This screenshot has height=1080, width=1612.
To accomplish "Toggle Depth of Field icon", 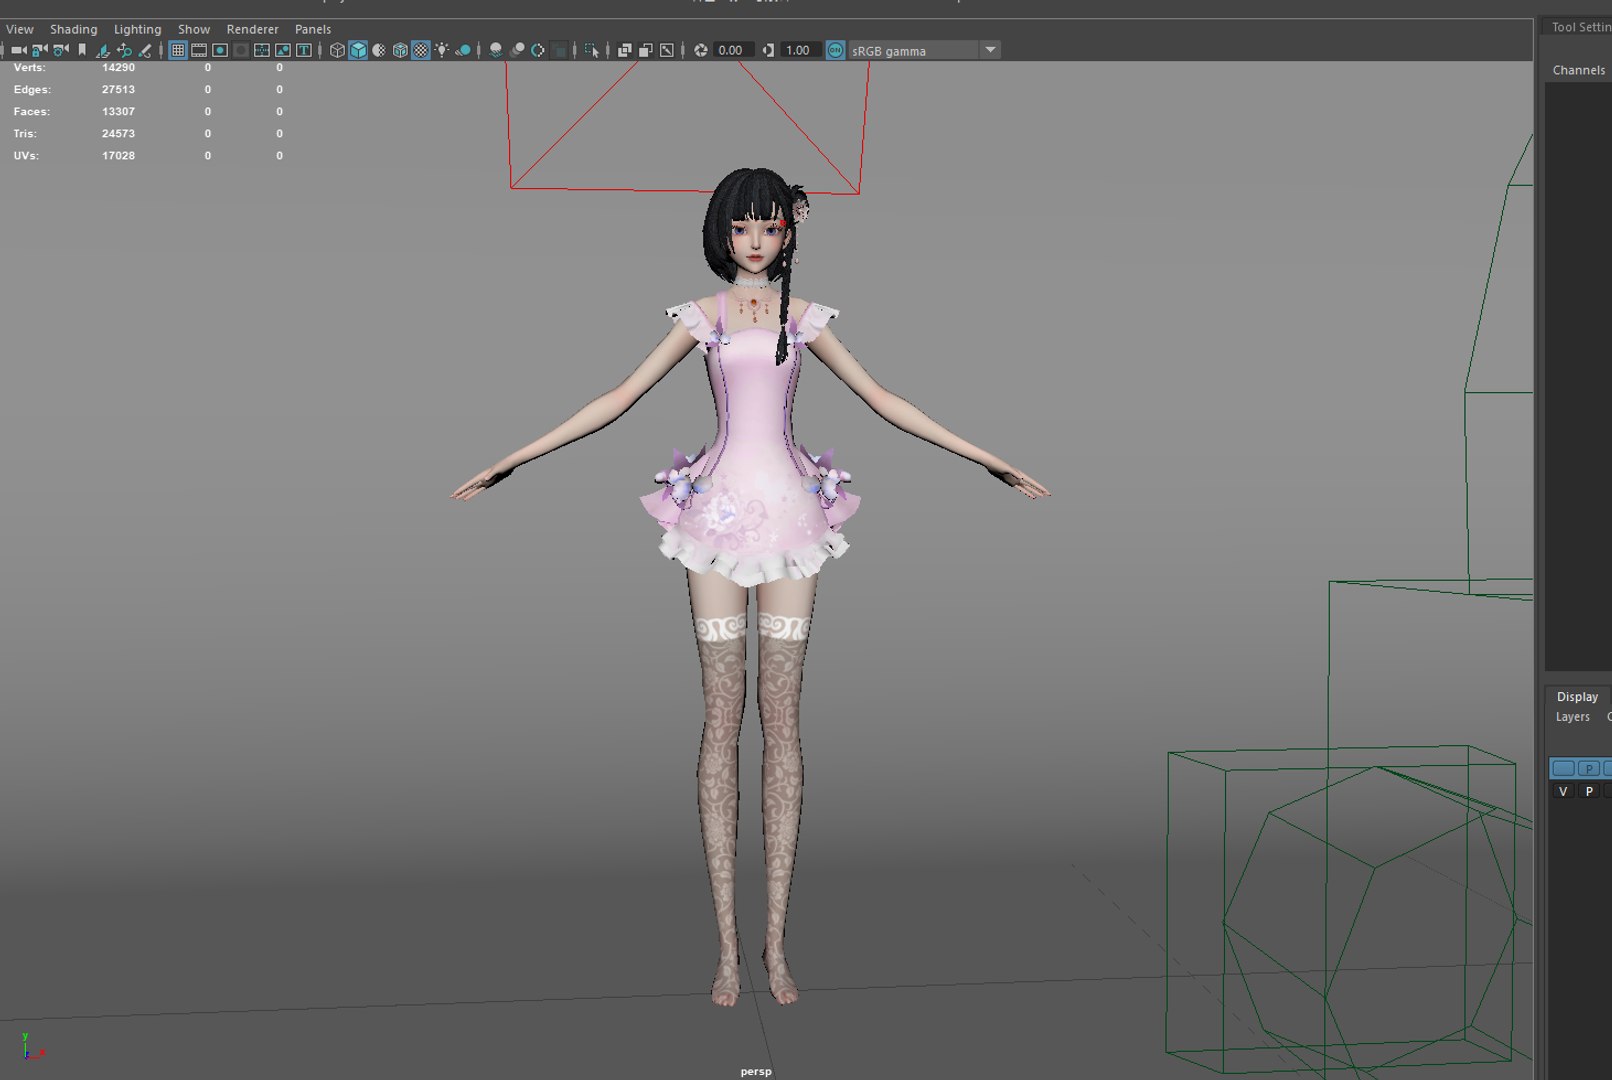I will (x=559, y=50).
